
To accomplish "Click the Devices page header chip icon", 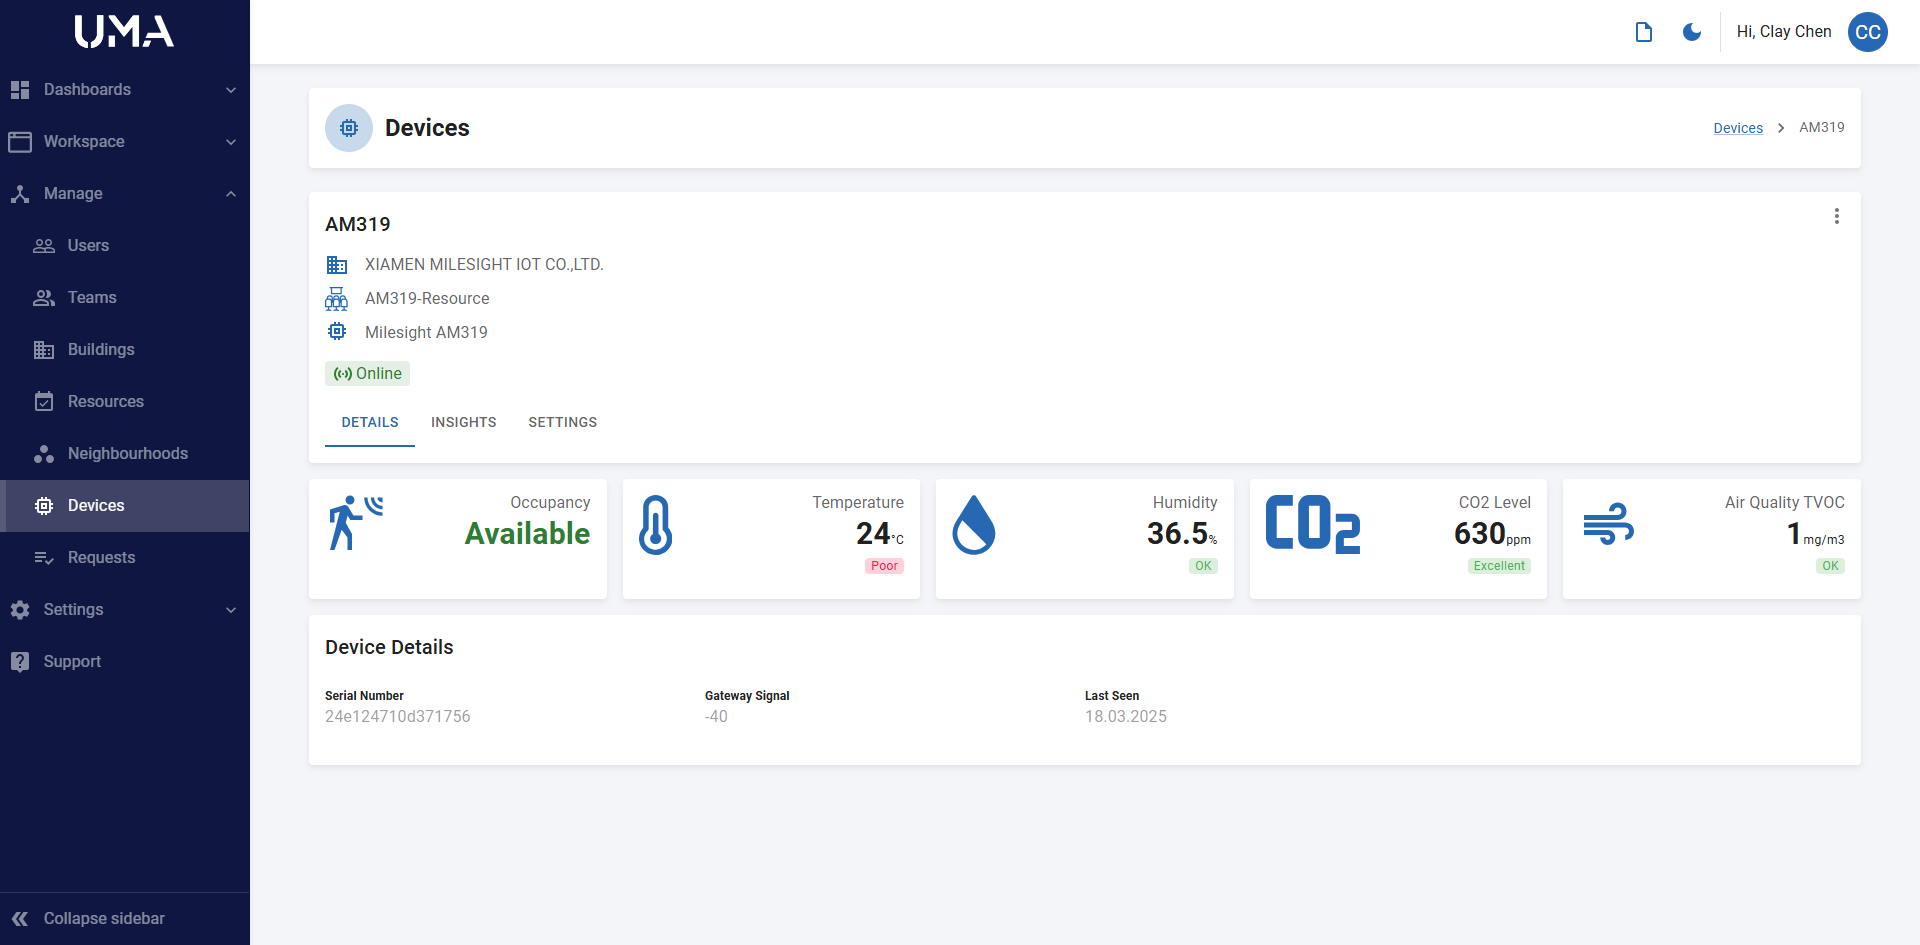I will (x=349, y=128).
